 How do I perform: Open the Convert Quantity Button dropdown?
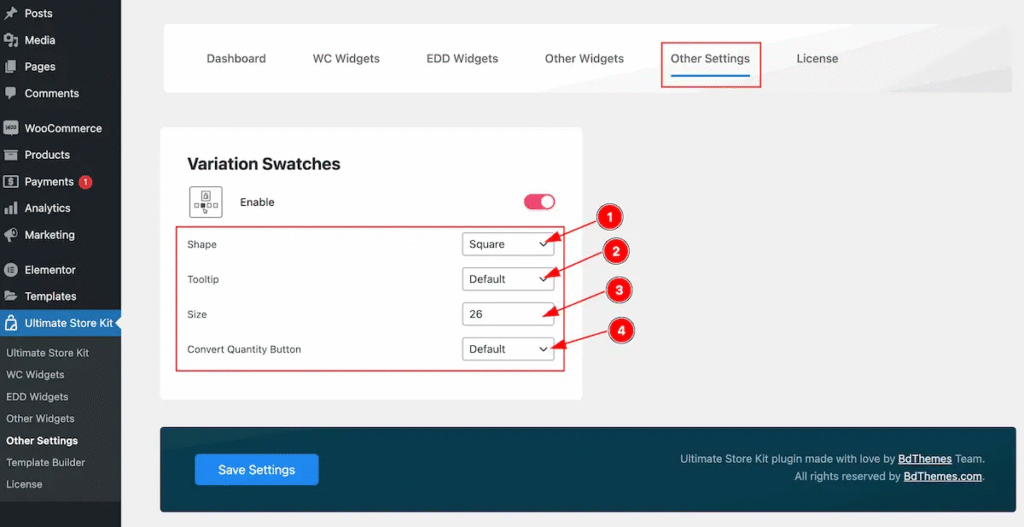508,349
